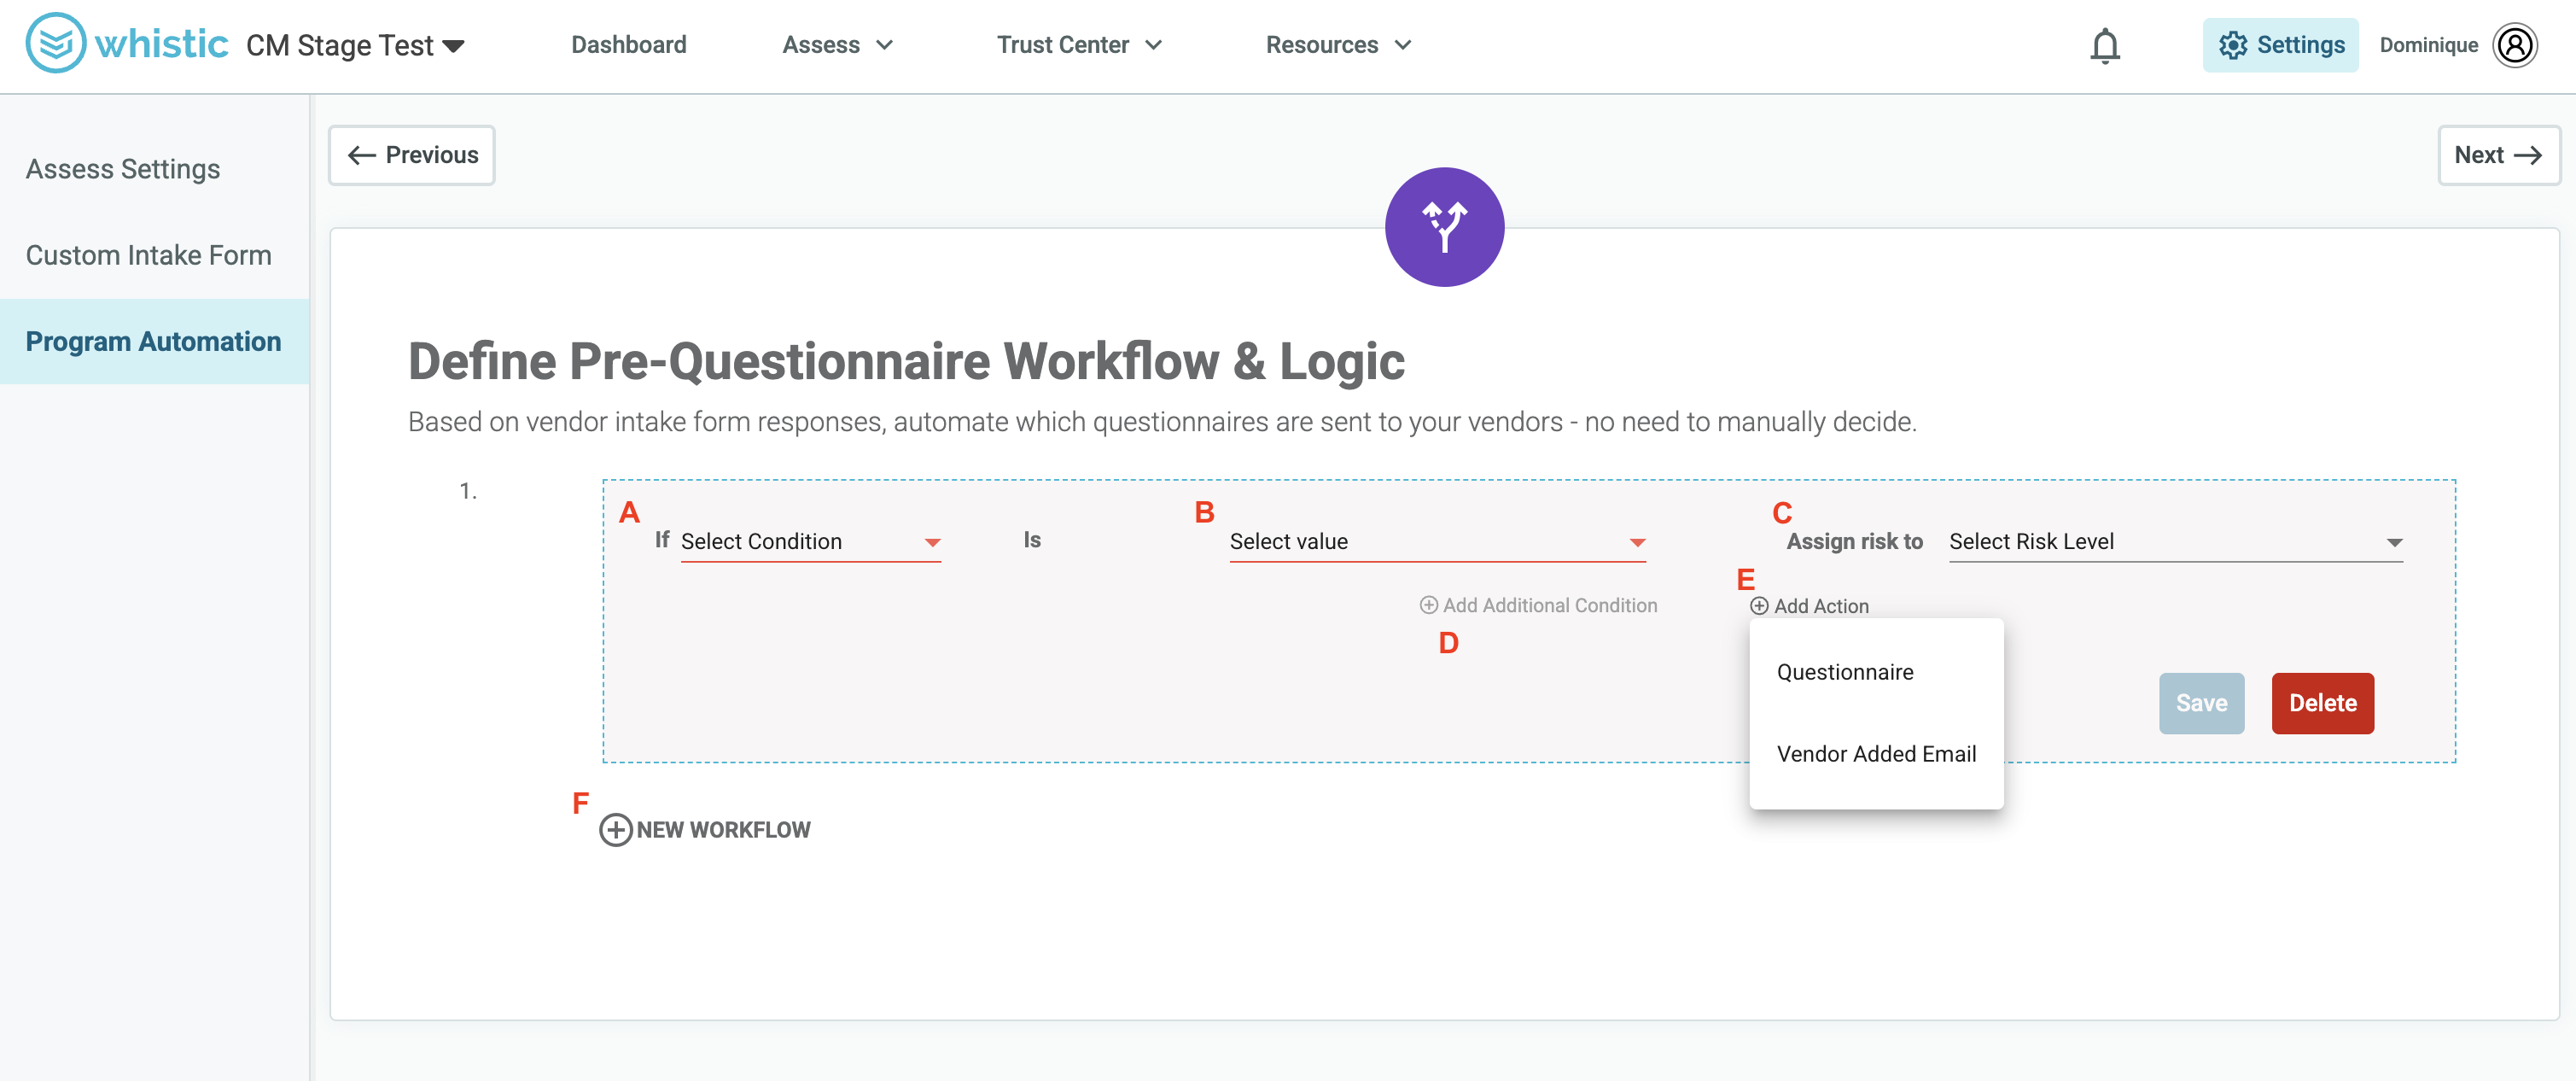Open Assess Settings in the sidebar
Screen dimensions: 2576x1081
pyautogui.click(x=123, y=169)
